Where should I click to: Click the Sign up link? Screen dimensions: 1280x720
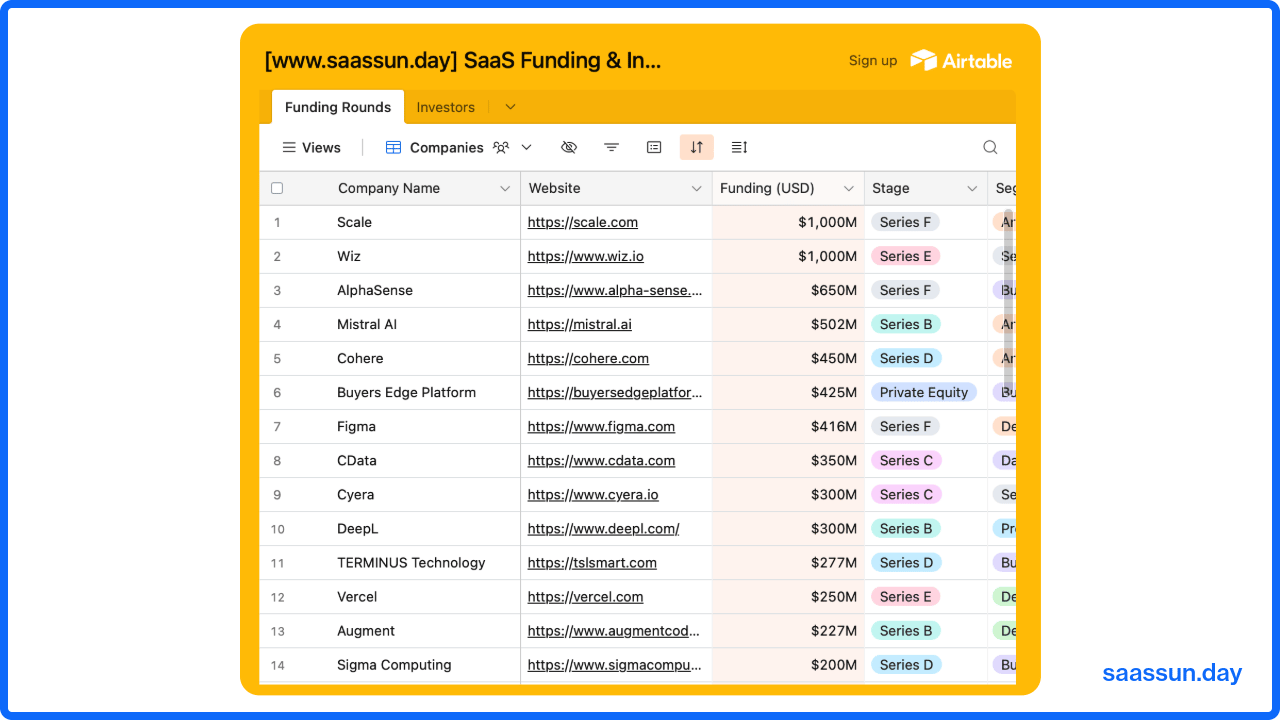pos(873,60)
